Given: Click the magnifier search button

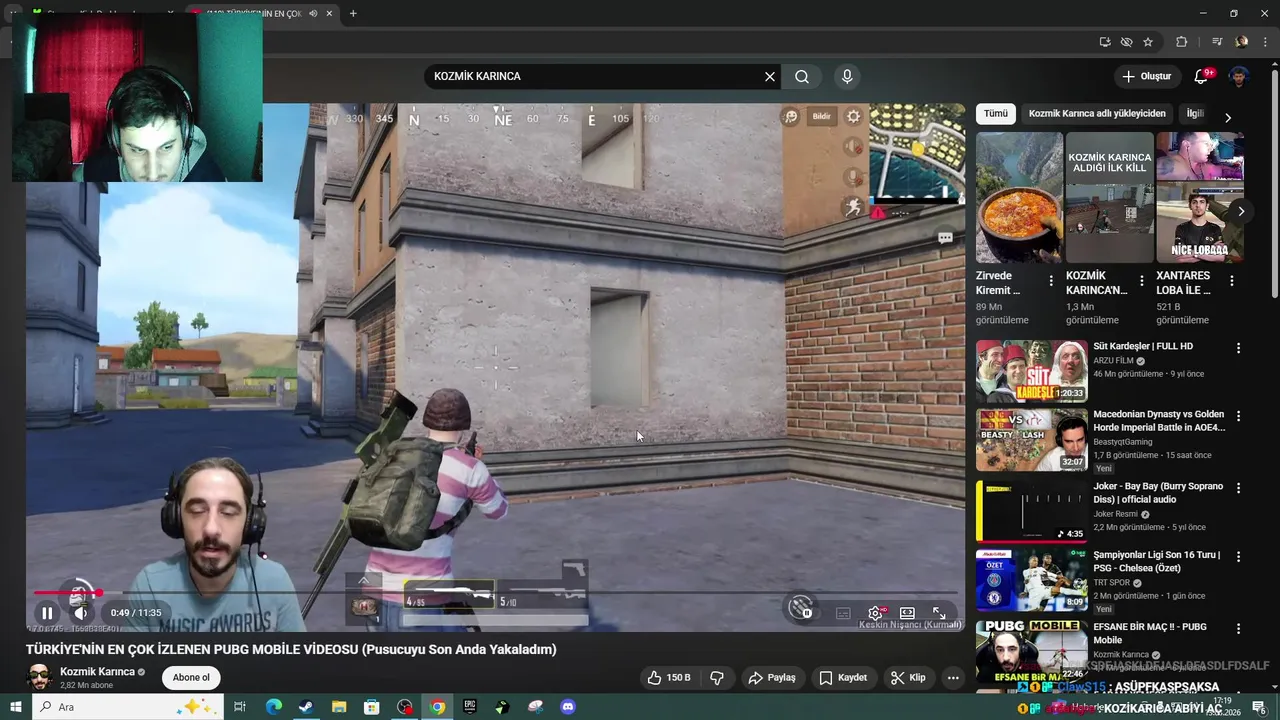Looking at the screenshot, I should coord(802,76).
